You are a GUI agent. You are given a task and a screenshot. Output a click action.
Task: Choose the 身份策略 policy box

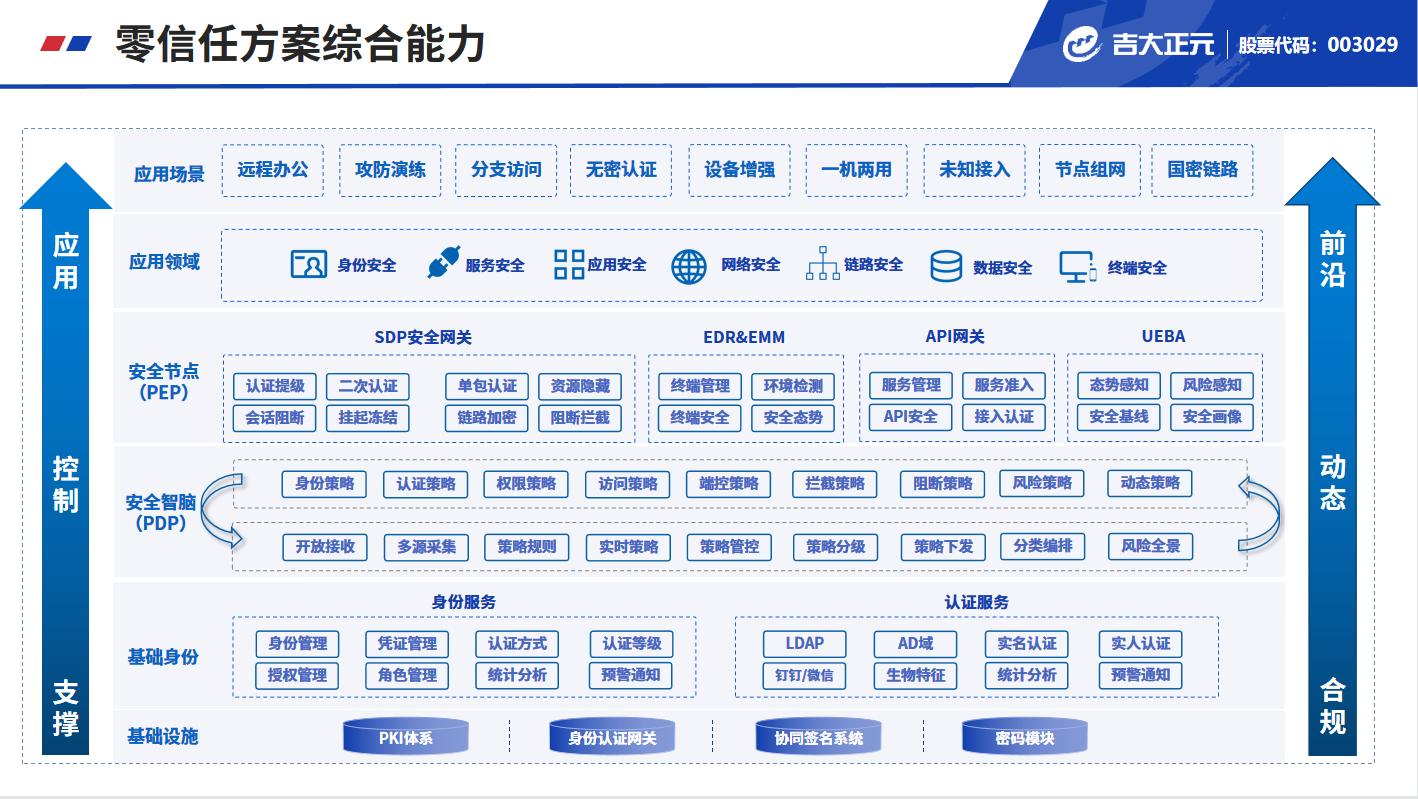coord(324,484)
